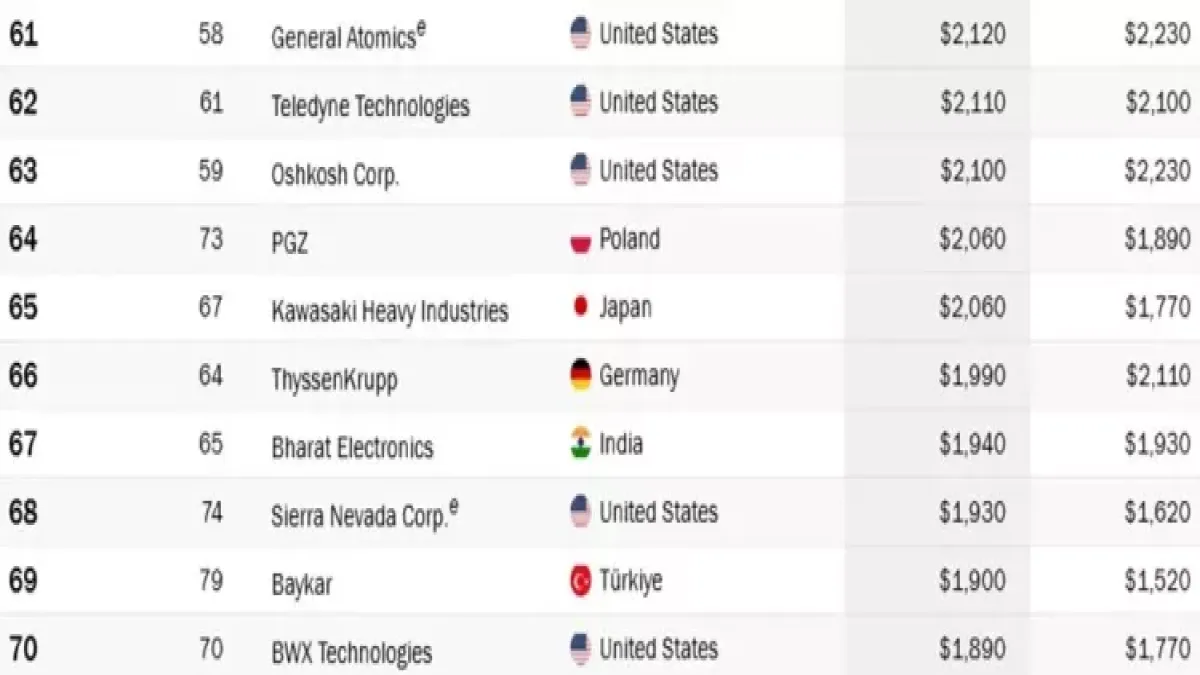Click the ThyssenKrupp company name
1200x675 pixels.
click(x=334, y=379)
